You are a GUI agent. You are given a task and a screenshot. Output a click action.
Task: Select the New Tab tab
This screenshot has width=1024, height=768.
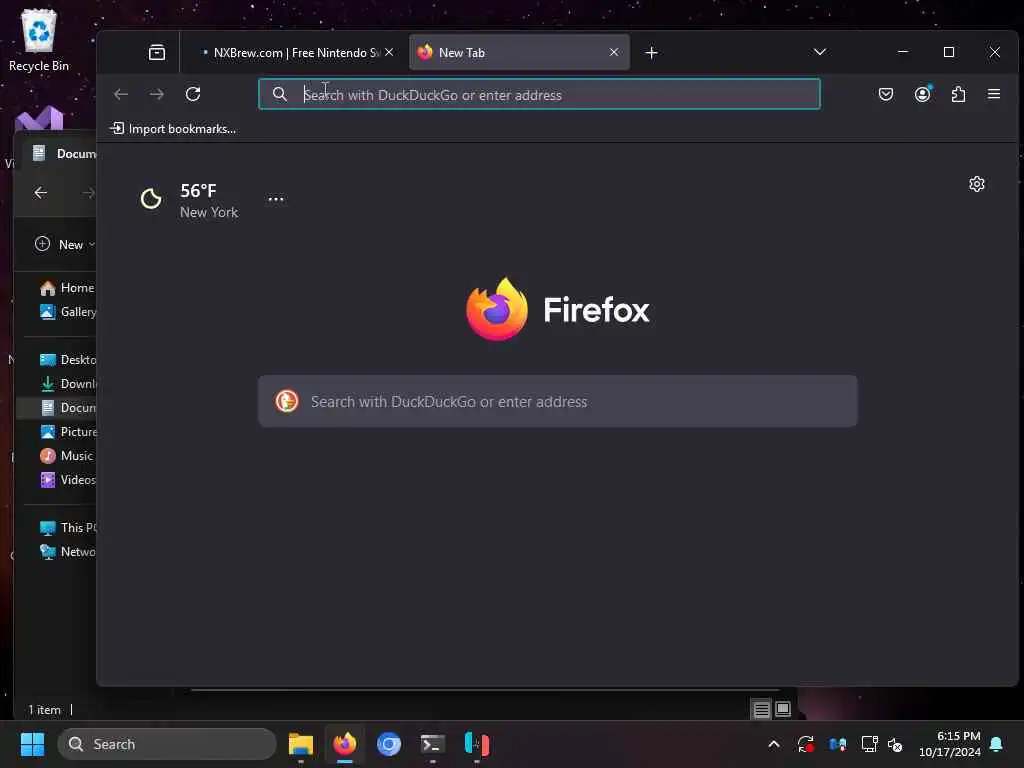click(x=519, y=52)
